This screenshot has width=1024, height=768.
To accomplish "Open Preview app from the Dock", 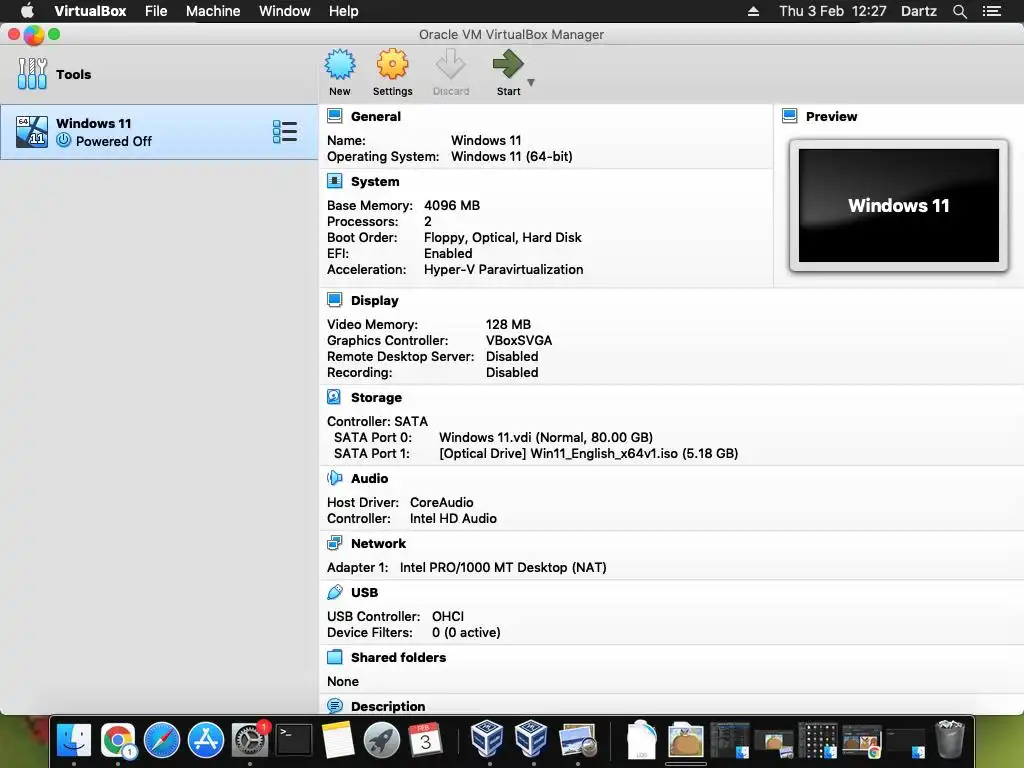I will pos(577,740).
